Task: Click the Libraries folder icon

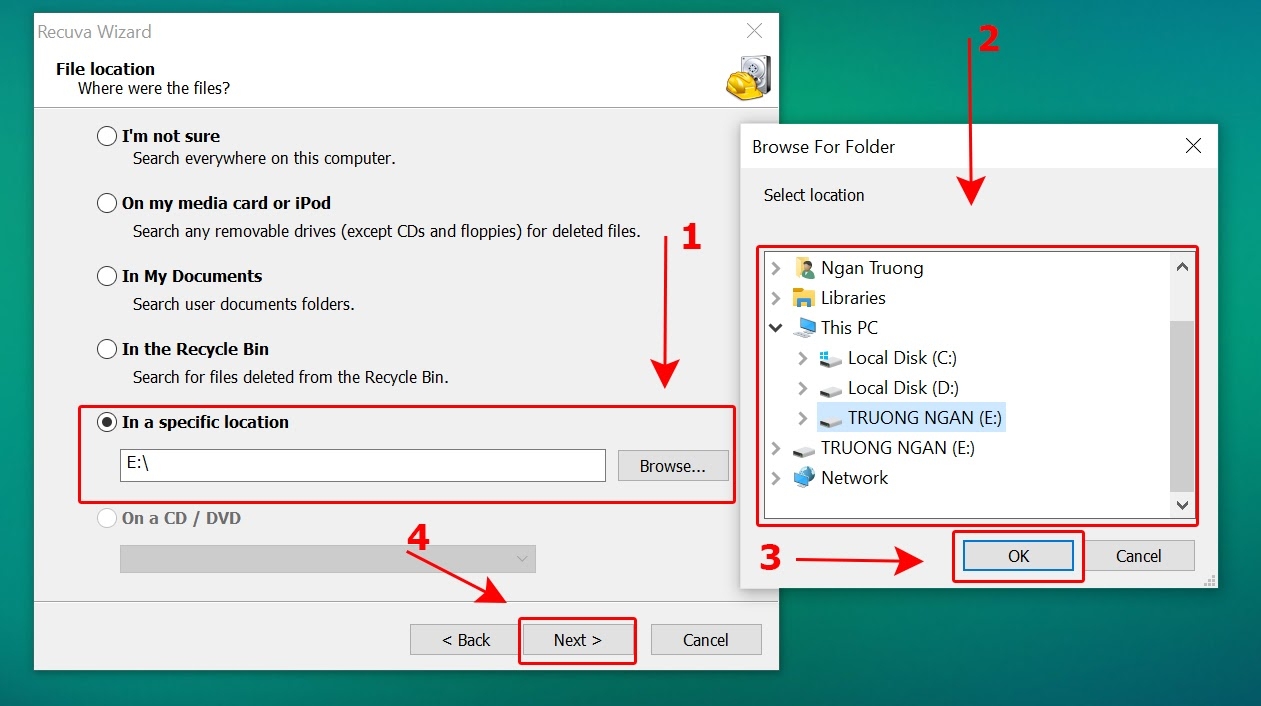Action: click(805, 297)
